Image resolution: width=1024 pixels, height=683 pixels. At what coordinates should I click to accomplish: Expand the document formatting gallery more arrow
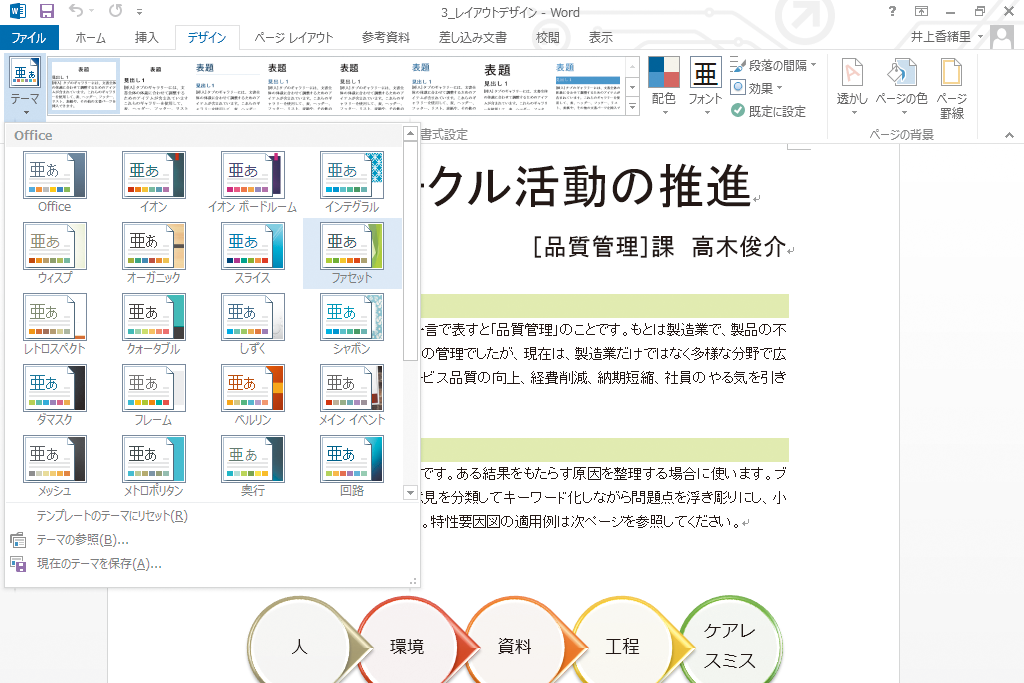click(632, 106)
